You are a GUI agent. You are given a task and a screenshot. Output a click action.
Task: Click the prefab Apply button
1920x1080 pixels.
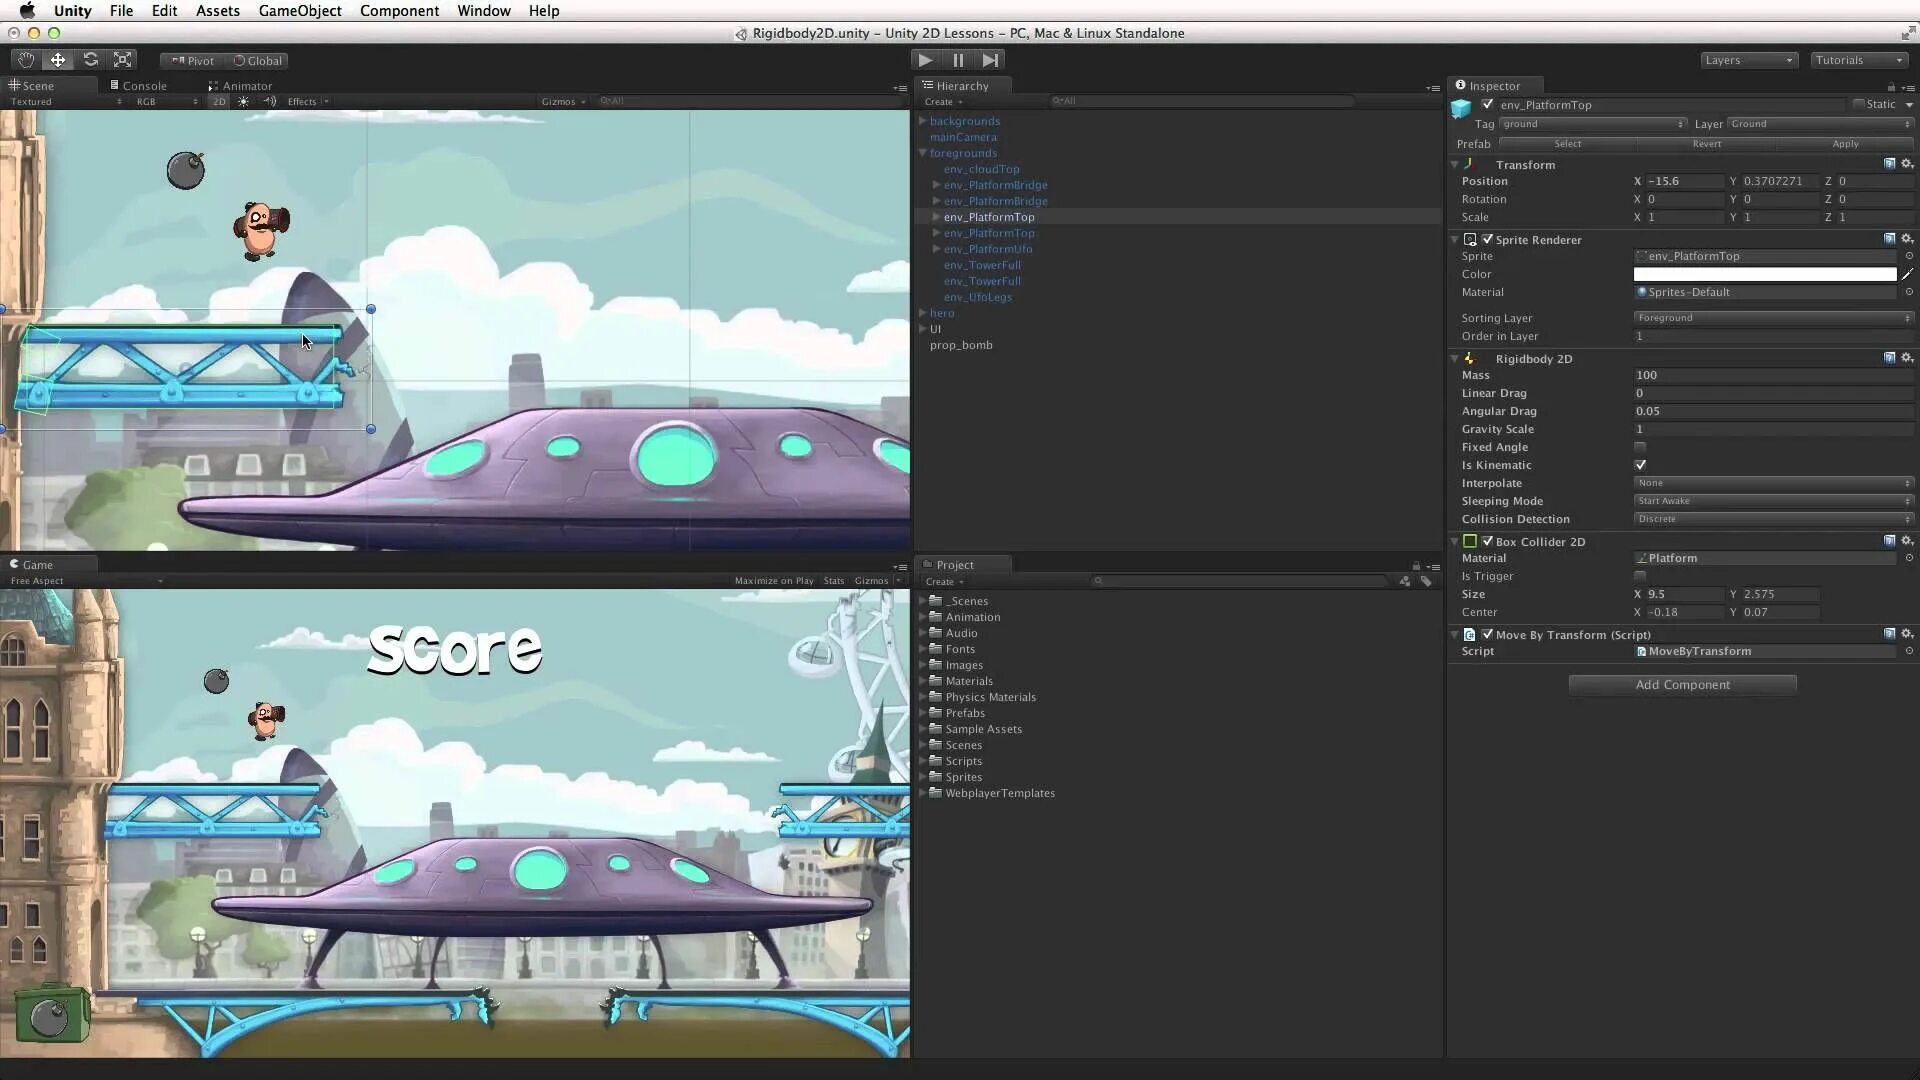tap(1845, 144)
